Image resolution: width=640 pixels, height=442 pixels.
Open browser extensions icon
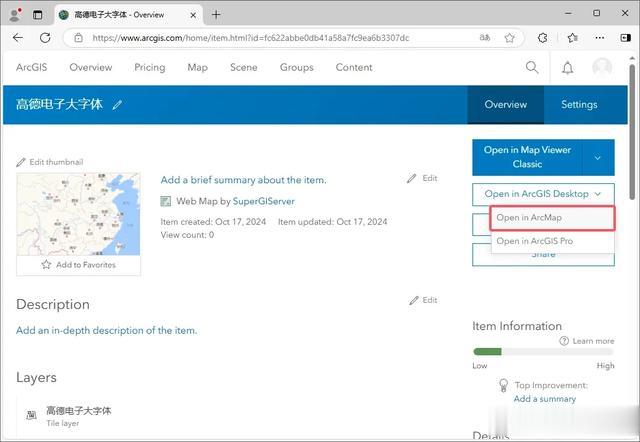pos(542,38)
